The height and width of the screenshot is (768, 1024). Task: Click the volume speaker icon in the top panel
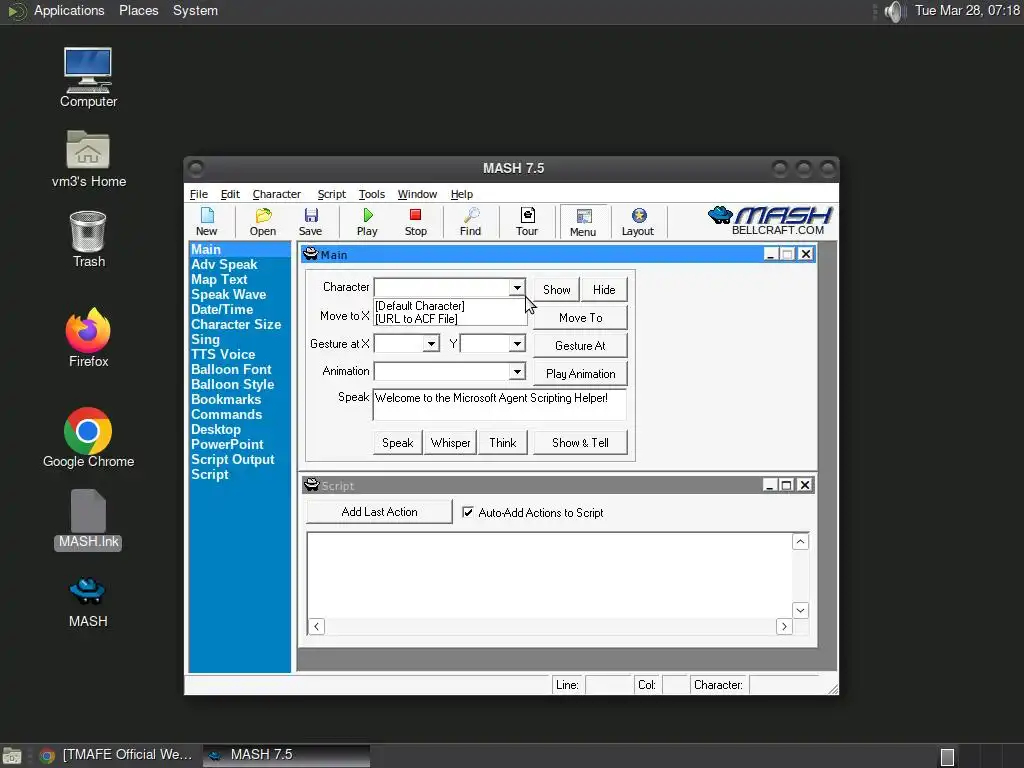[x=893, y=11]
